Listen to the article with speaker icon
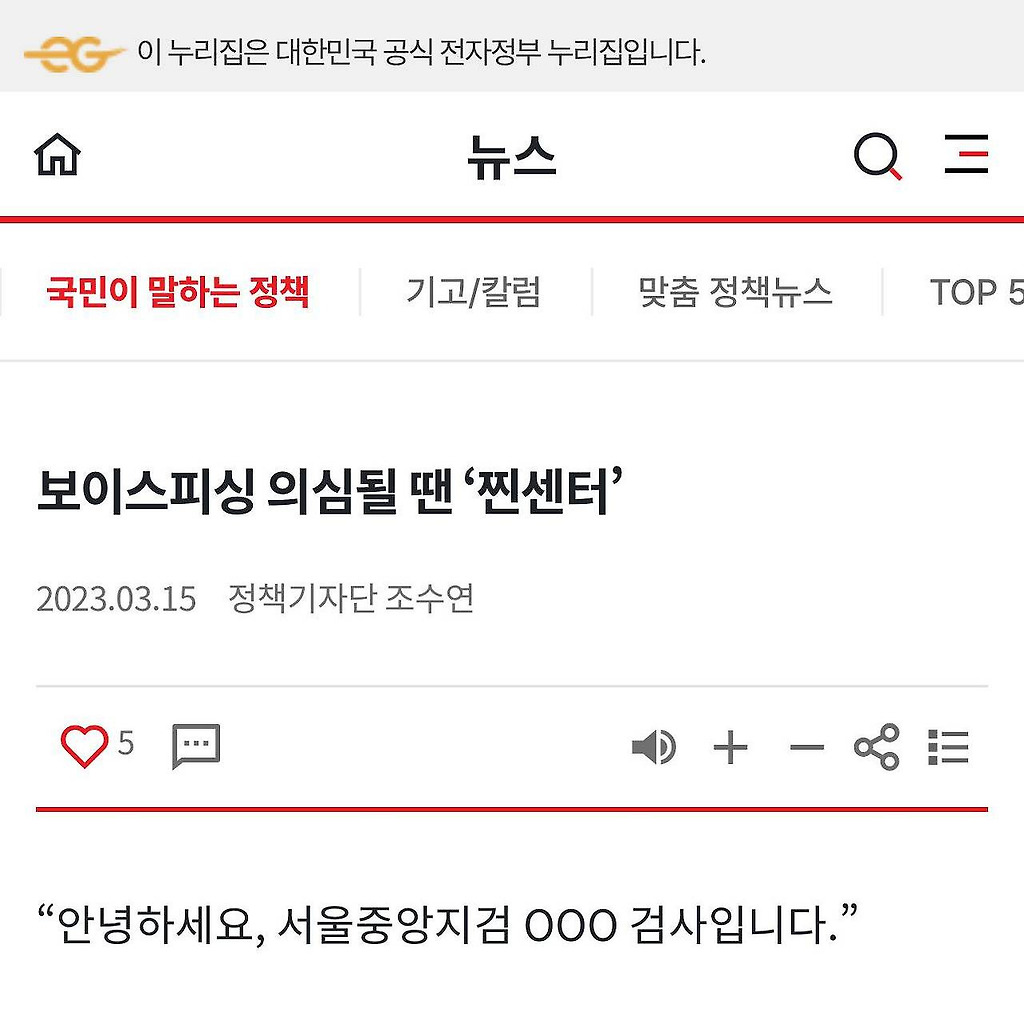 click(x=654, y=747)
